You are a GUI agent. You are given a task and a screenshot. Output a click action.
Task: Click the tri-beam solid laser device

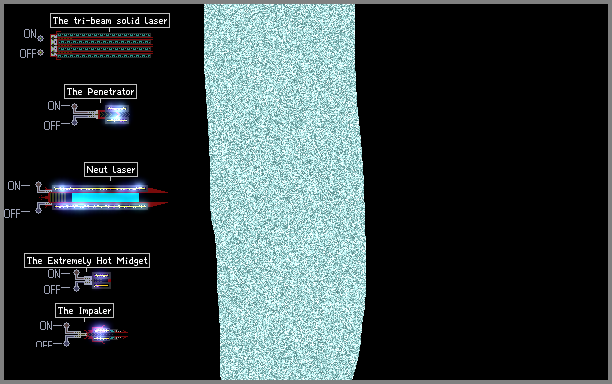101,46
